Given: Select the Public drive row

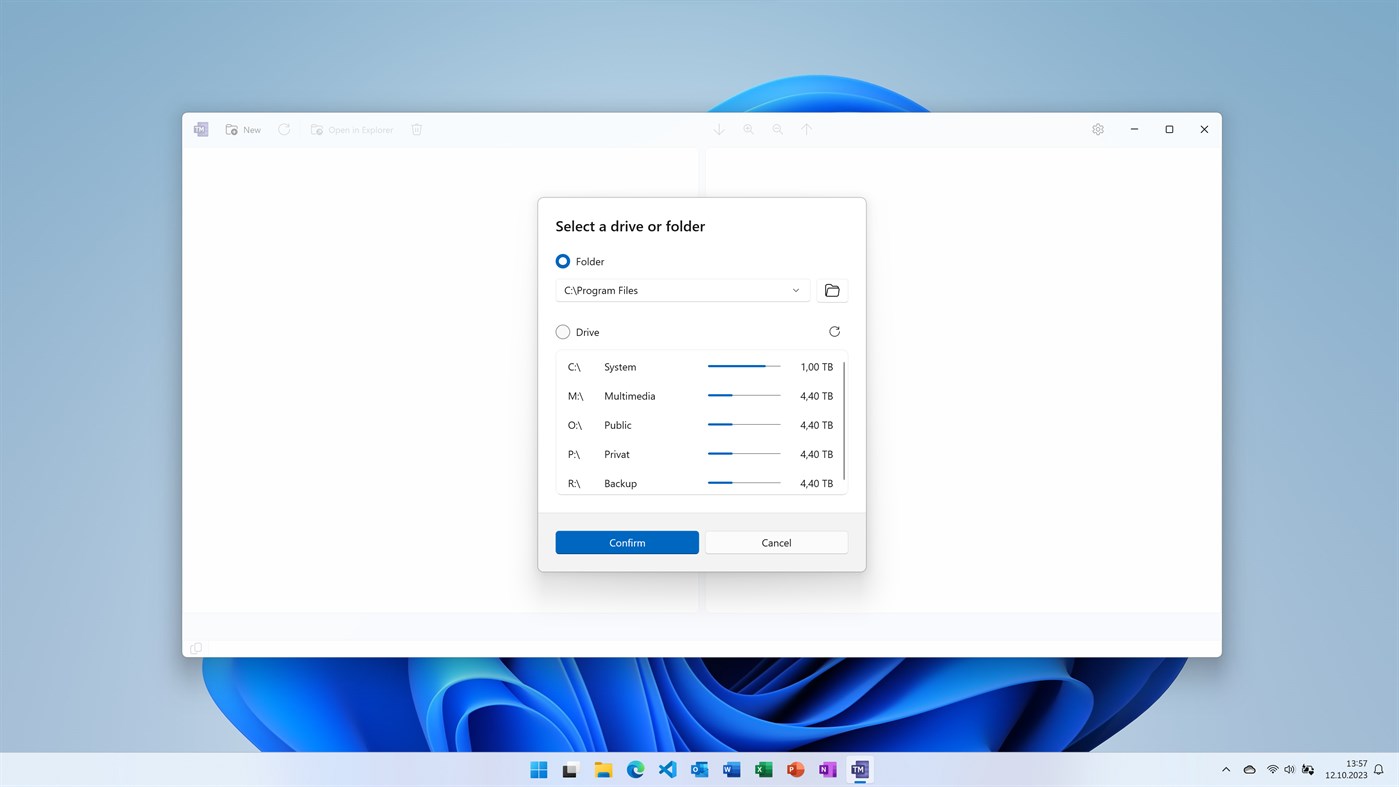Looking at the screenshot, I should tap(700, 425).
